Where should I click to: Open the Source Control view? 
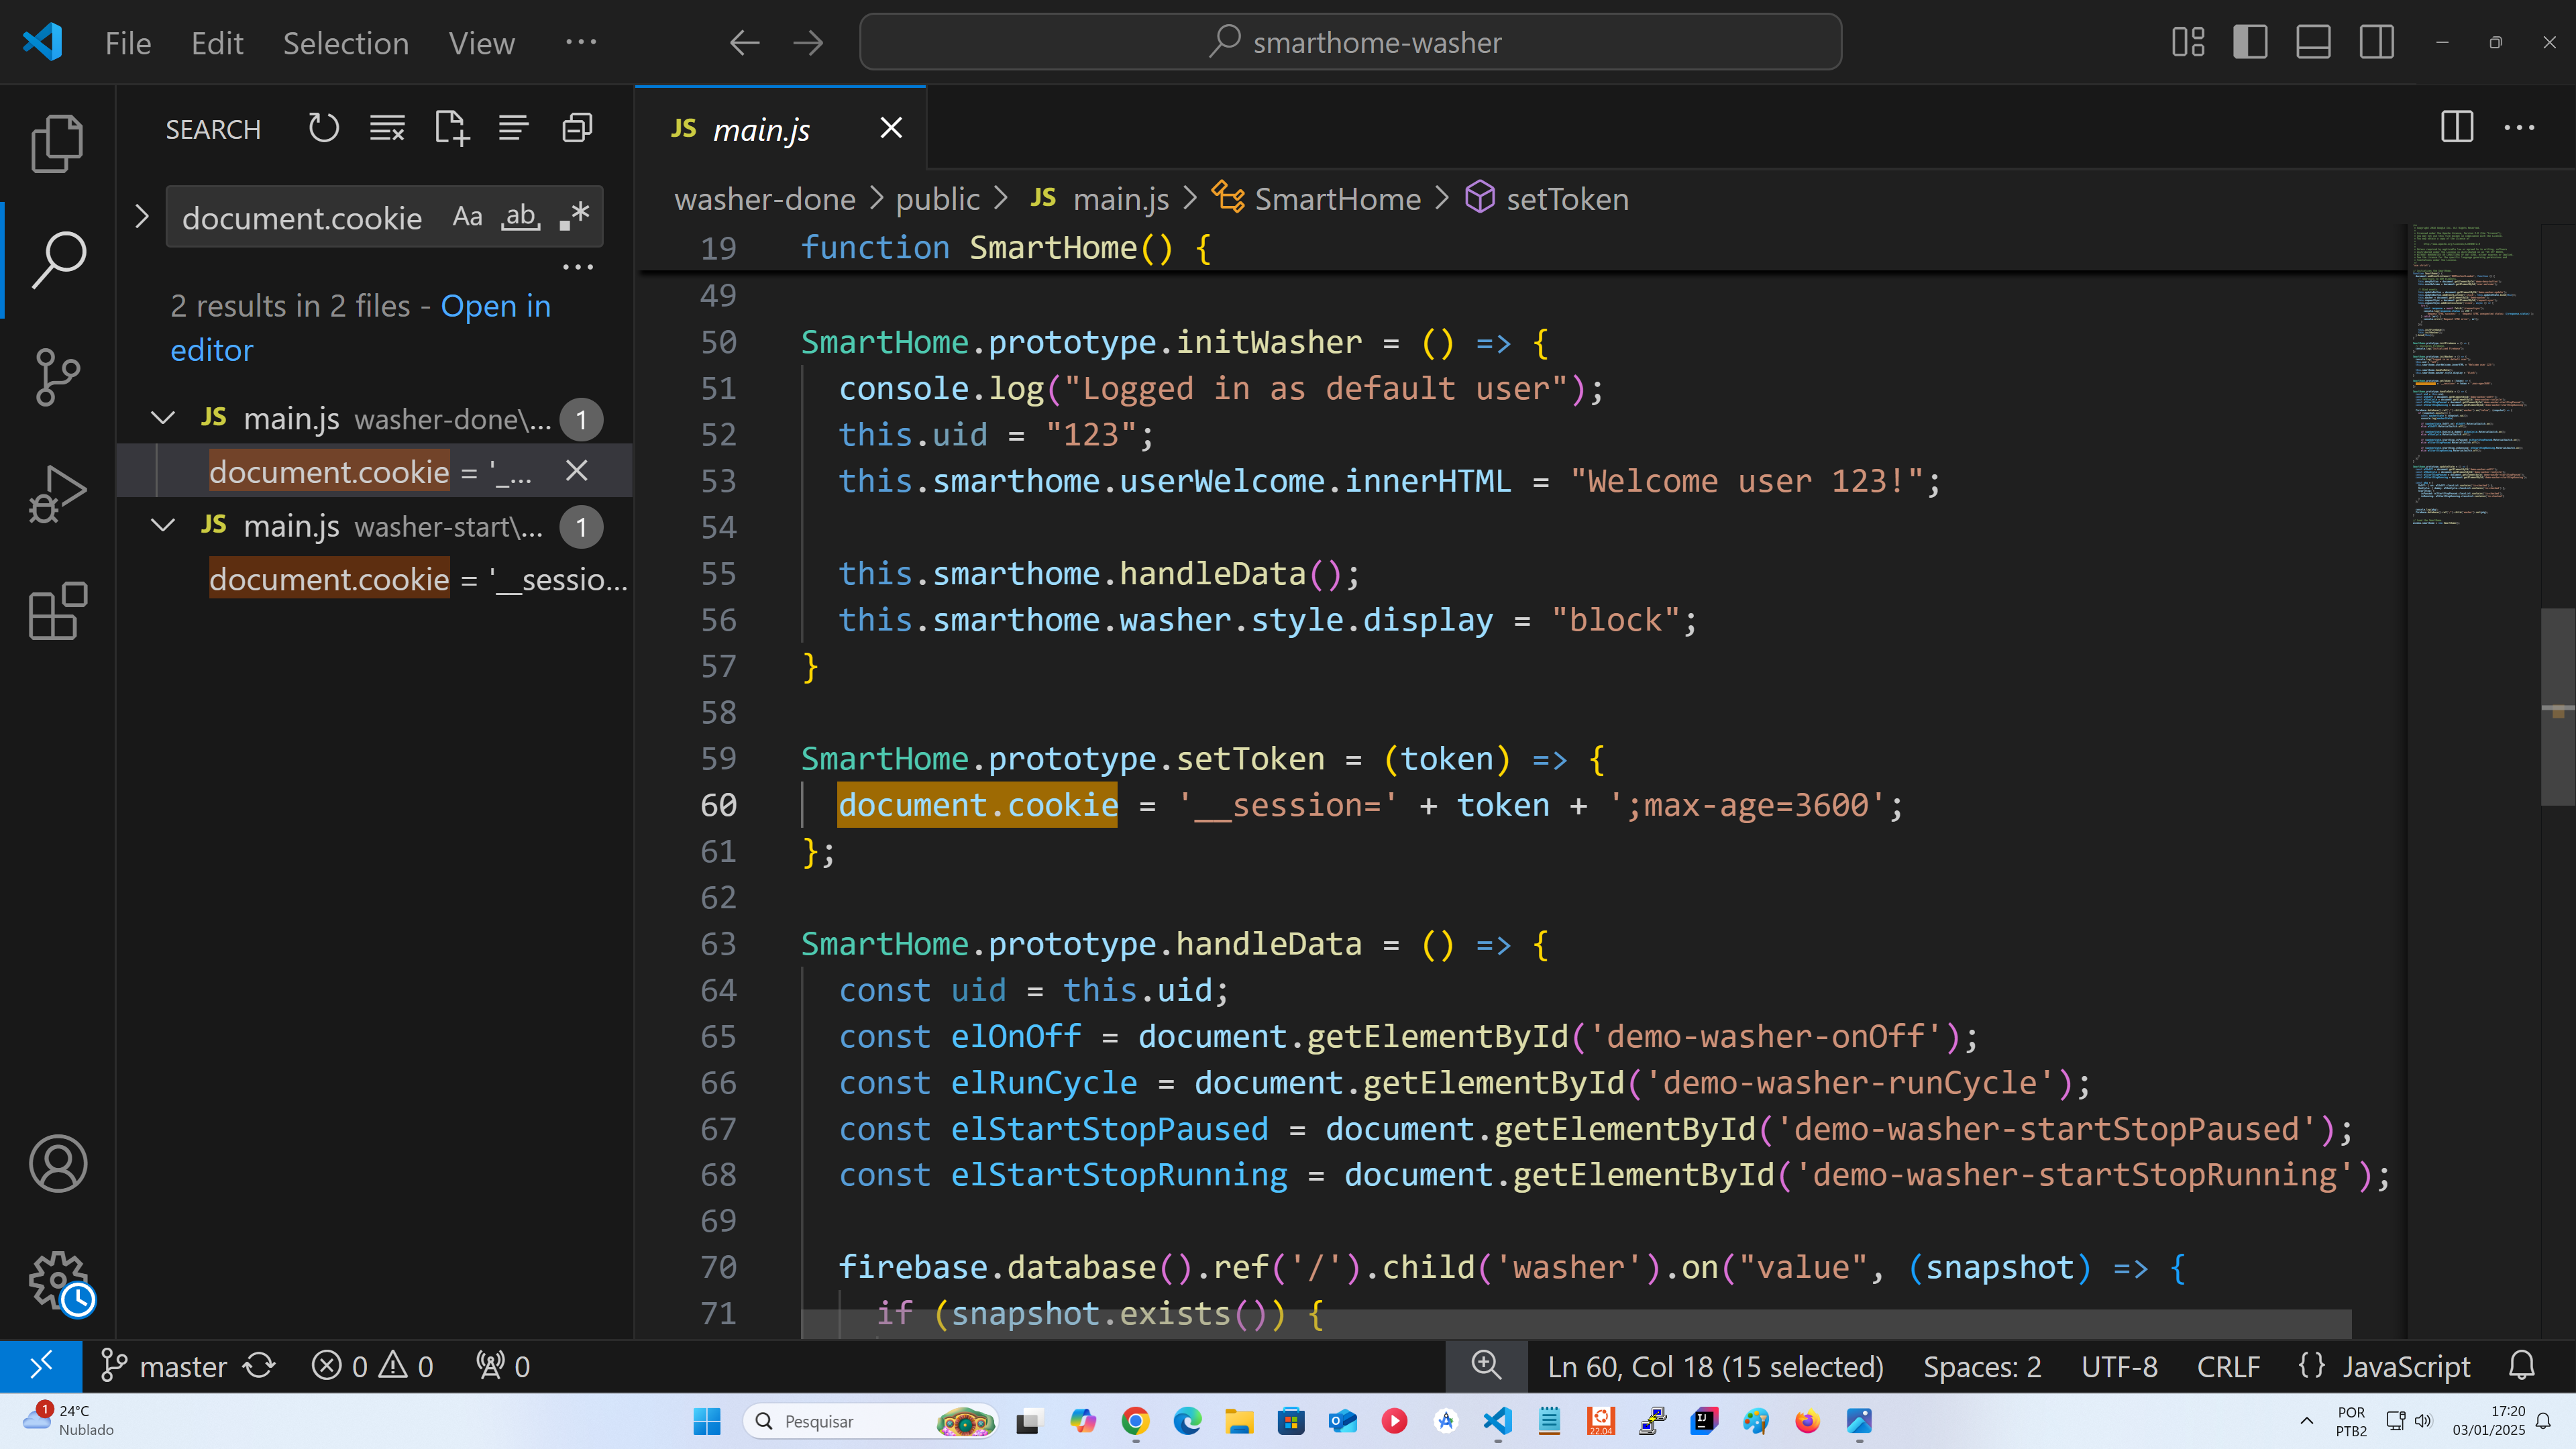(57, 377)
